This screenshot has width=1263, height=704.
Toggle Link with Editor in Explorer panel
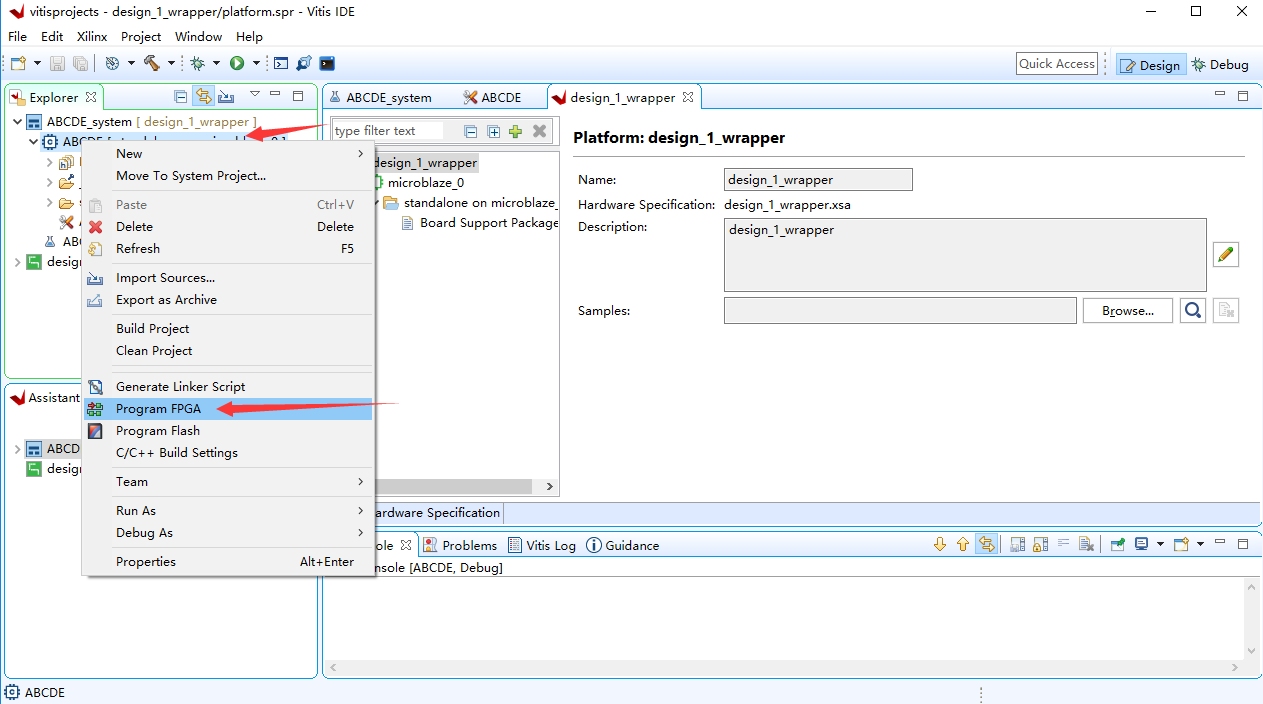point(204,96)
